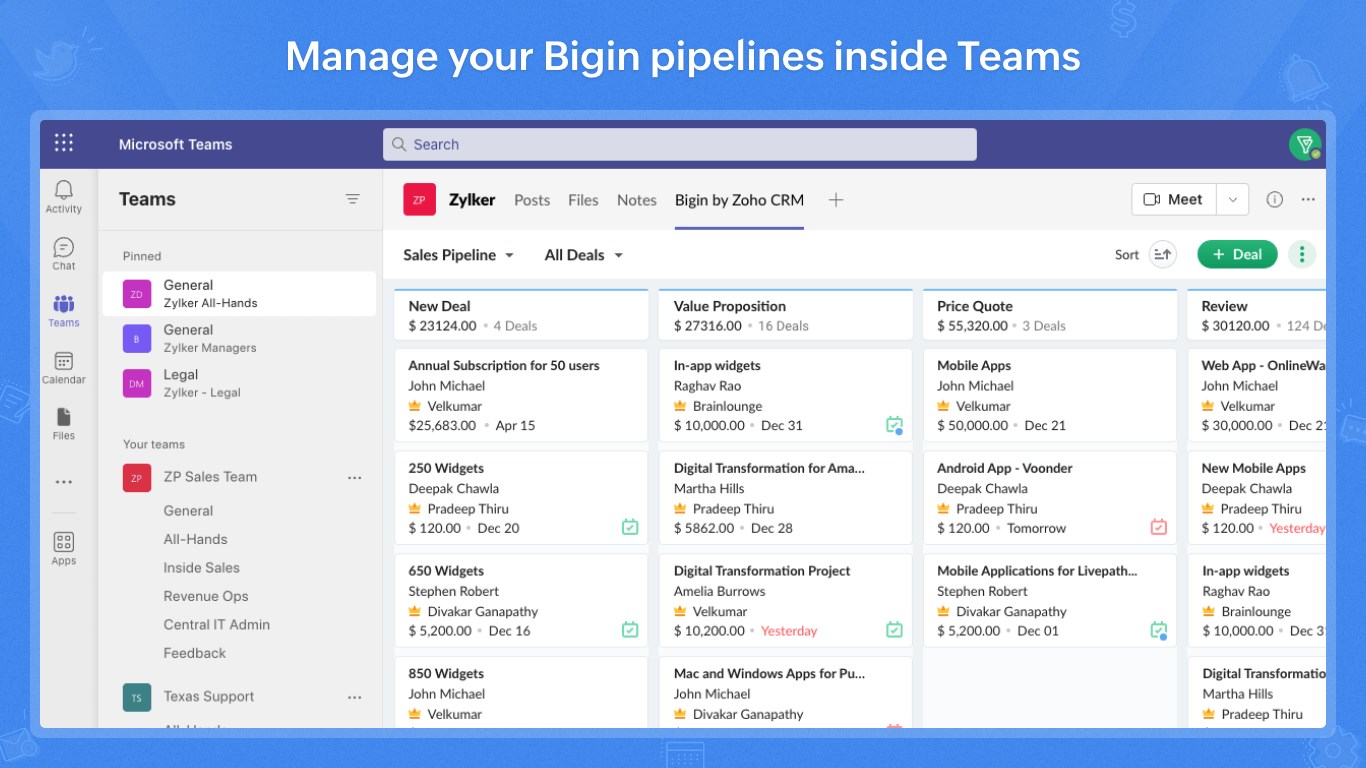Open Calendar in the left rail

64,368
